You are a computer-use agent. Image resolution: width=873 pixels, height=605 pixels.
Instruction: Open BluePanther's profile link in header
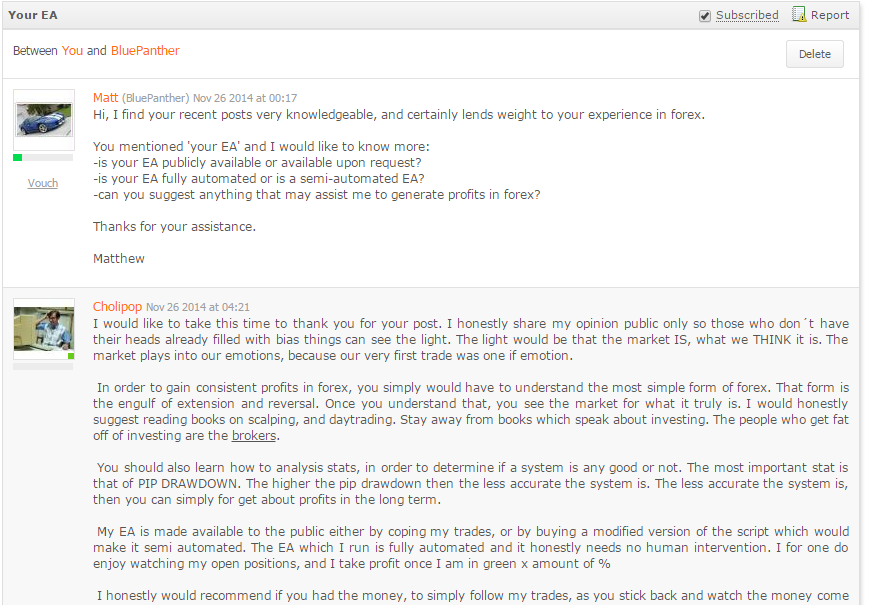click(x=145, y=51)
